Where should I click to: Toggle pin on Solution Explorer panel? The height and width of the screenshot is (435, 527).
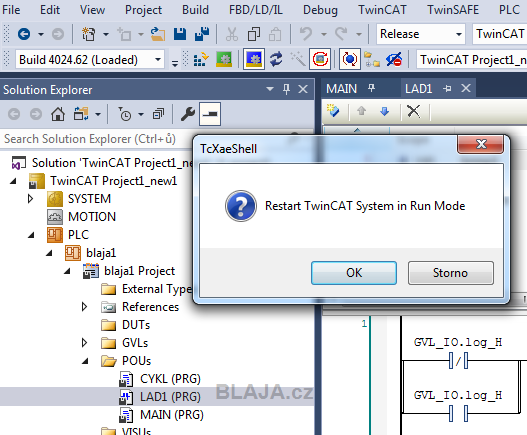coord(286,89)
